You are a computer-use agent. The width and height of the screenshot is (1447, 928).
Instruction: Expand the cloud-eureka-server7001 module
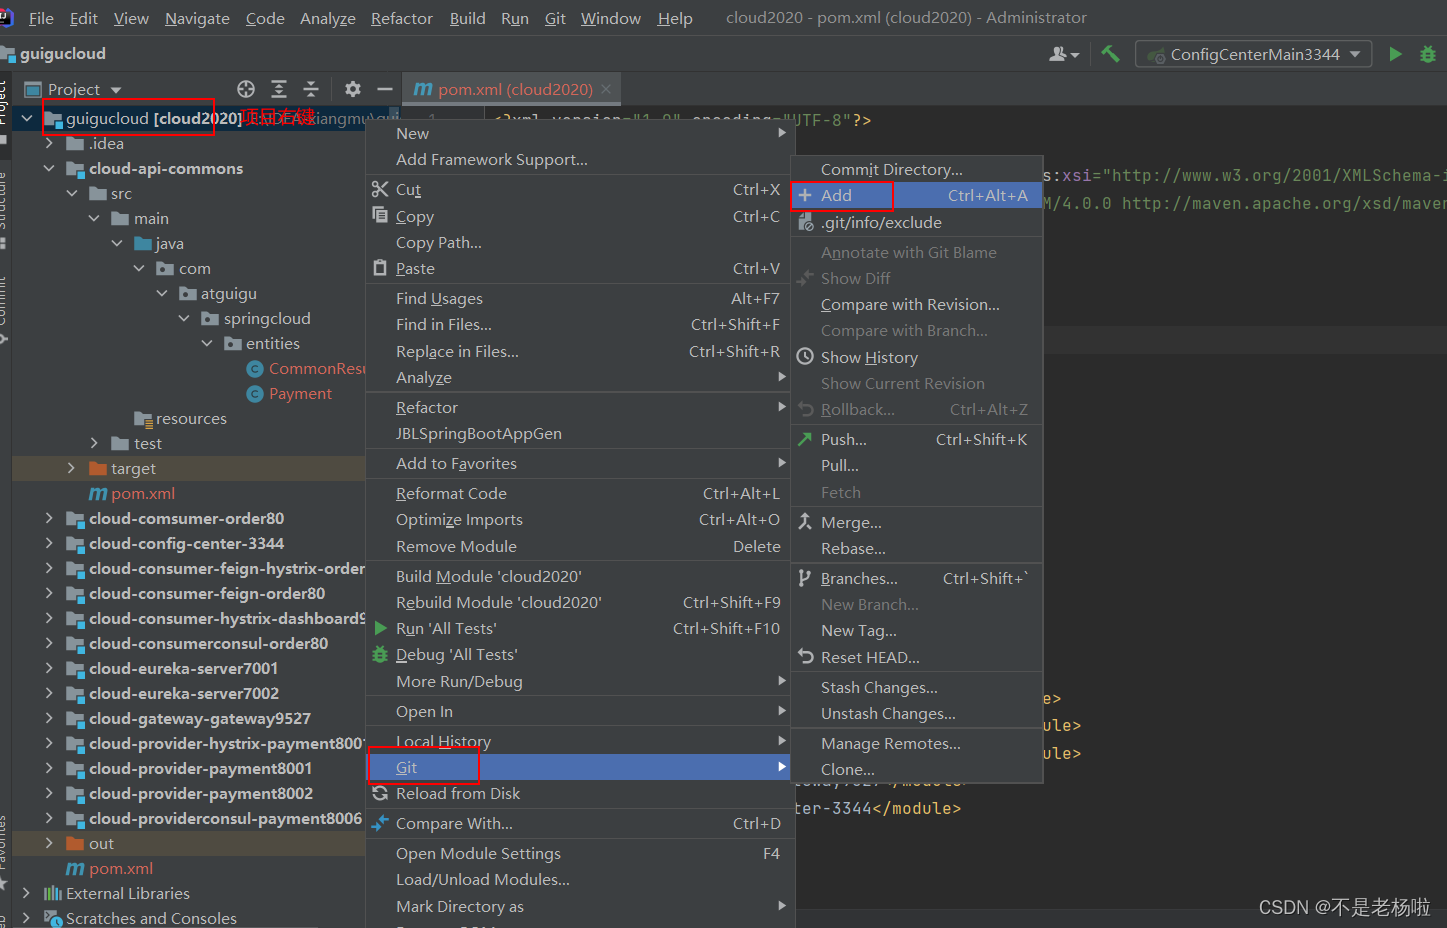click(49, 668)
